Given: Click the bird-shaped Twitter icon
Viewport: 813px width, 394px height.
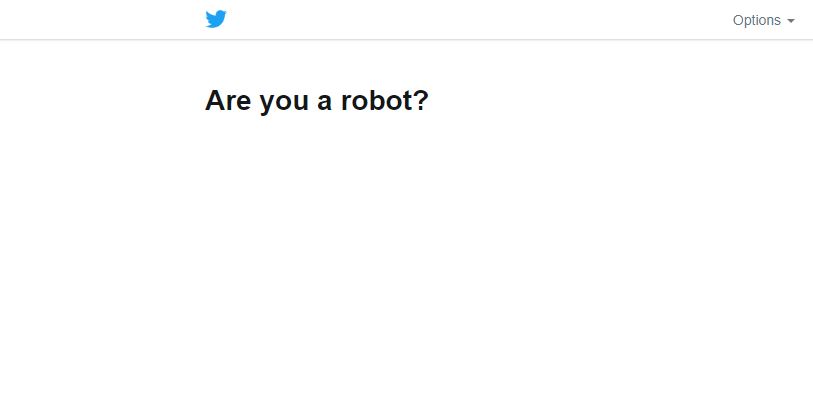Looking at the screenshot, I should tap(216, 19).
